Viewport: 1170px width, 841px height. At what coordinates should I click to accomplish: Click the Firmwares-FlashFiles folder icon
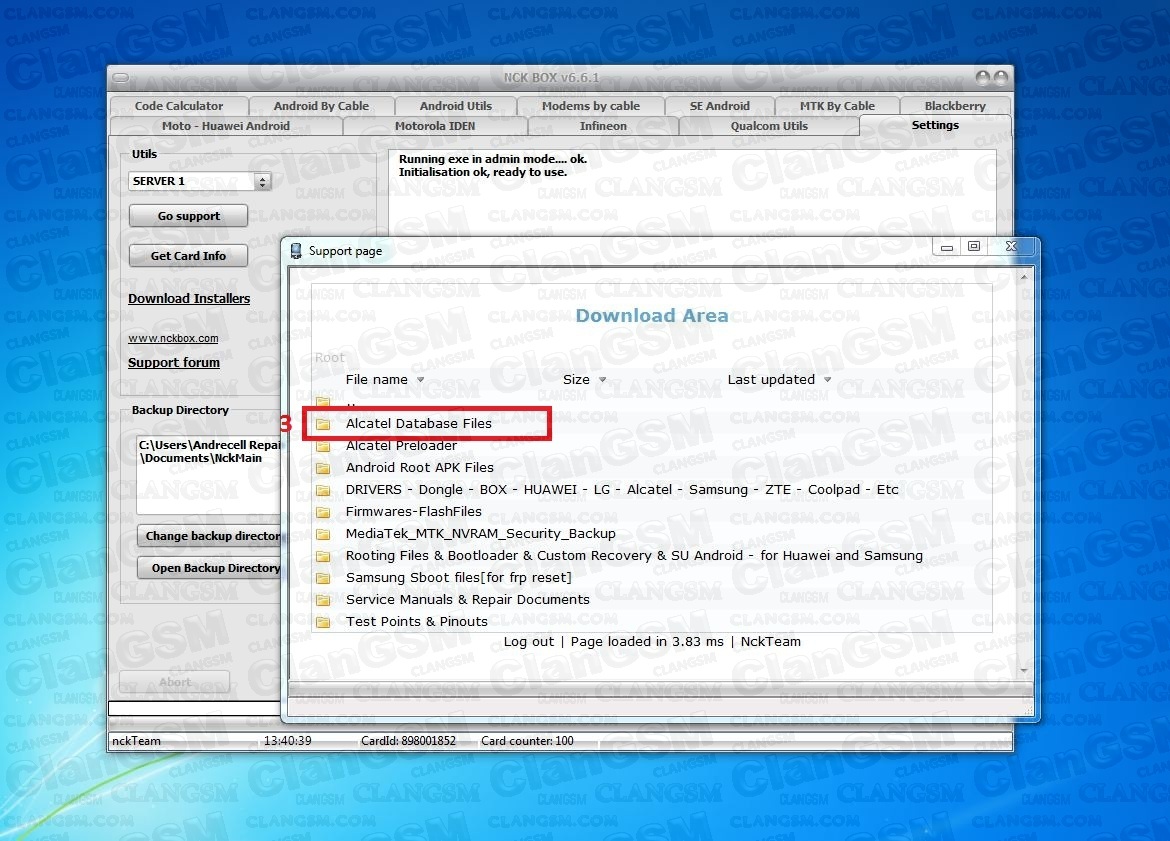323,512
